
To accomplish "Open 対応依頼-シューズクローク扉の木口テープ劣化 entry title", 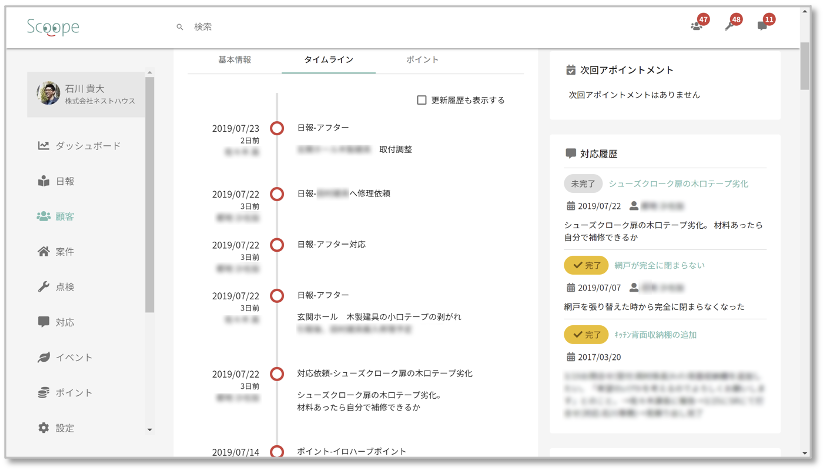I will pyautogui.click(x=385, y=373).
